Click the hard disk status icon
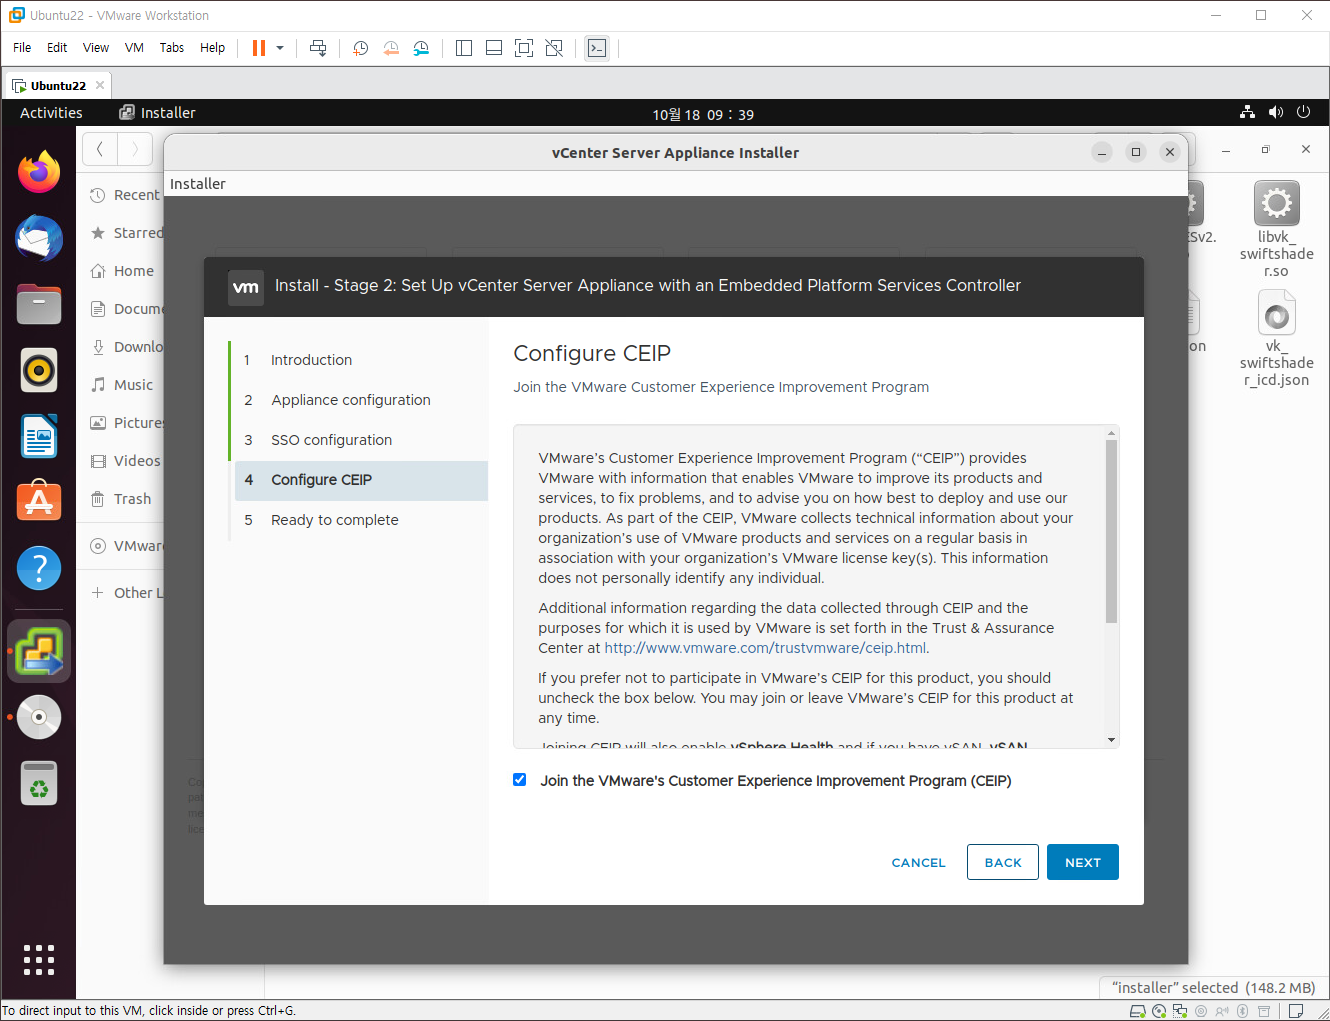 click(1137, 1011)
